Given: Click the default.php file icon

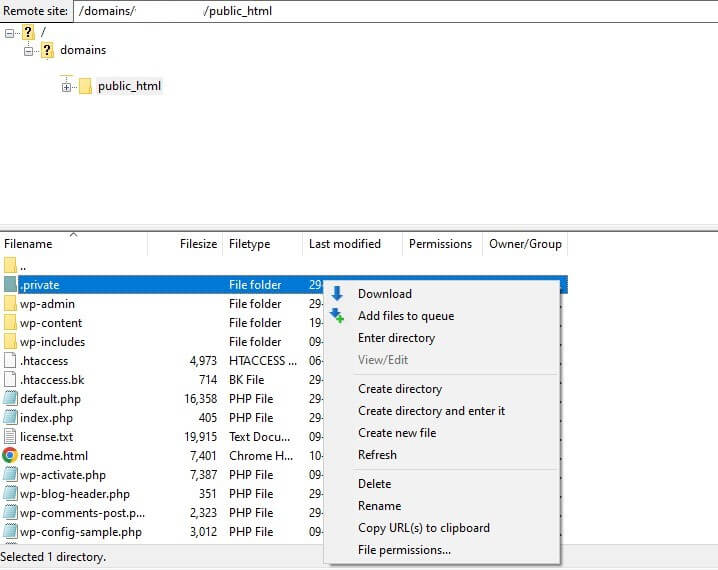Looking at the screenshot, I should (10, 399).
